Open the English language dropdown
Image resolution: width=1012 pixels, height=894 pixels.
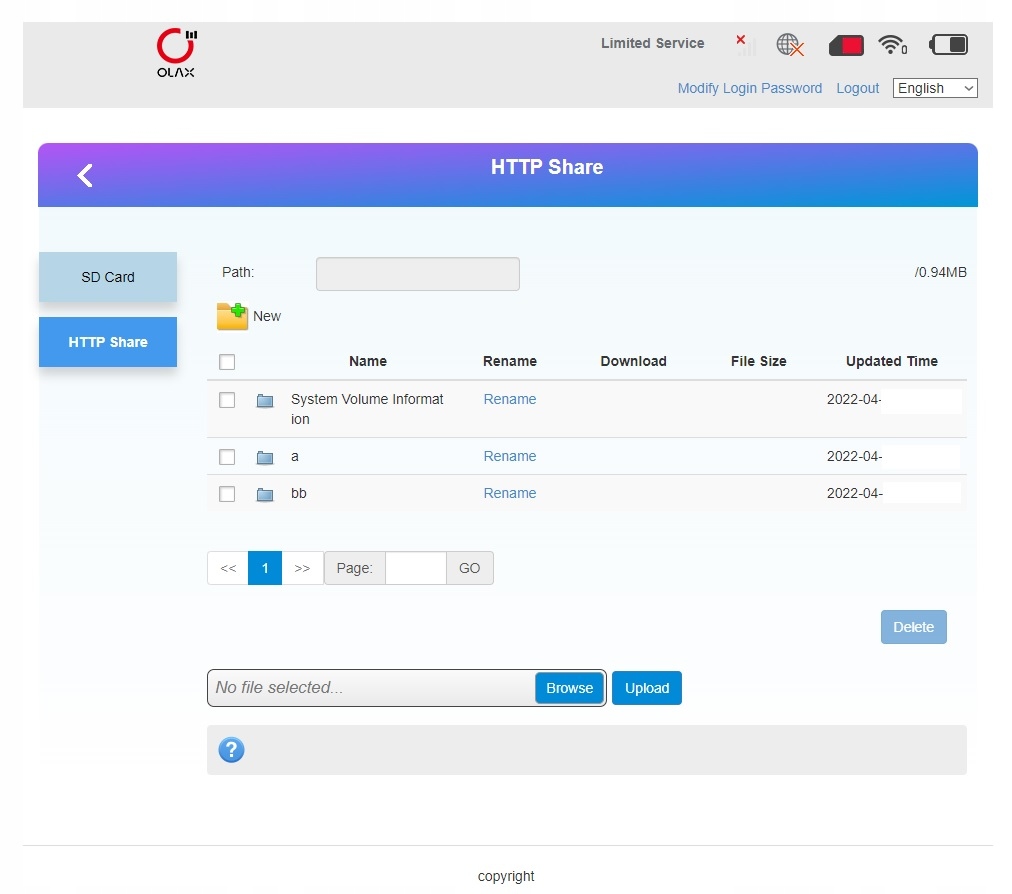coord(935,88)
